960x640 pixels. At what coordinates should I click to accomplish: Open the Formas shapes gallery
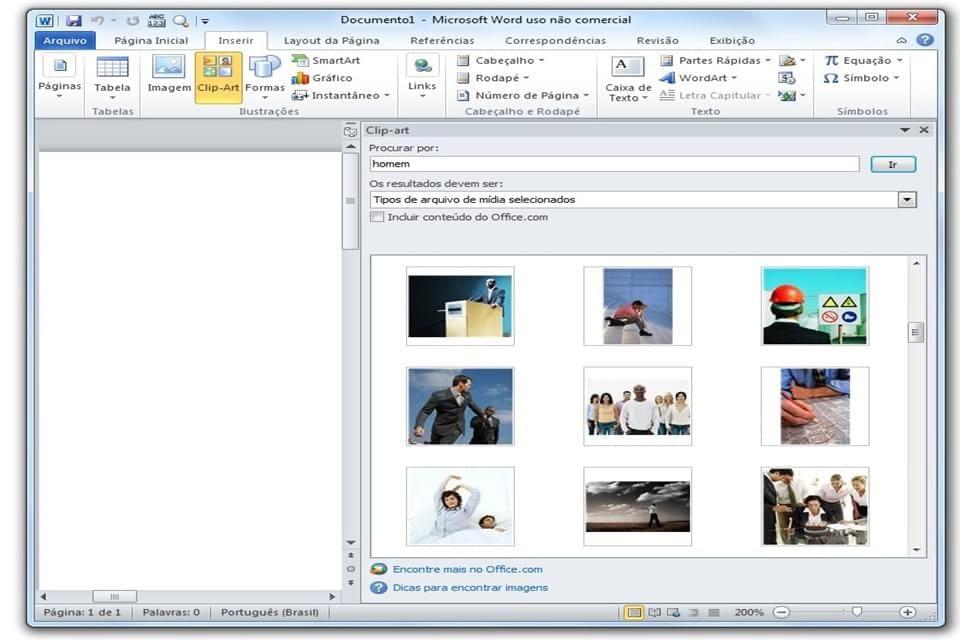[264, 77]
